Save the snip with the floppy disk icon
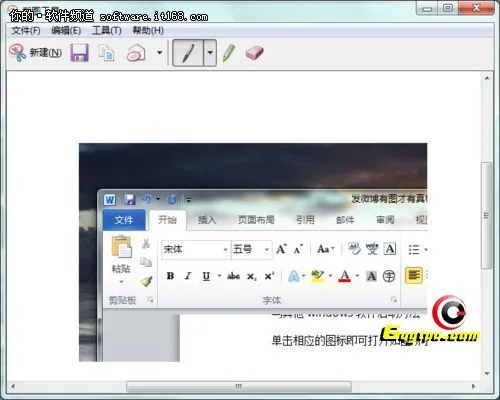Screen dimensions: 500x400 click(x=79, y=53)
